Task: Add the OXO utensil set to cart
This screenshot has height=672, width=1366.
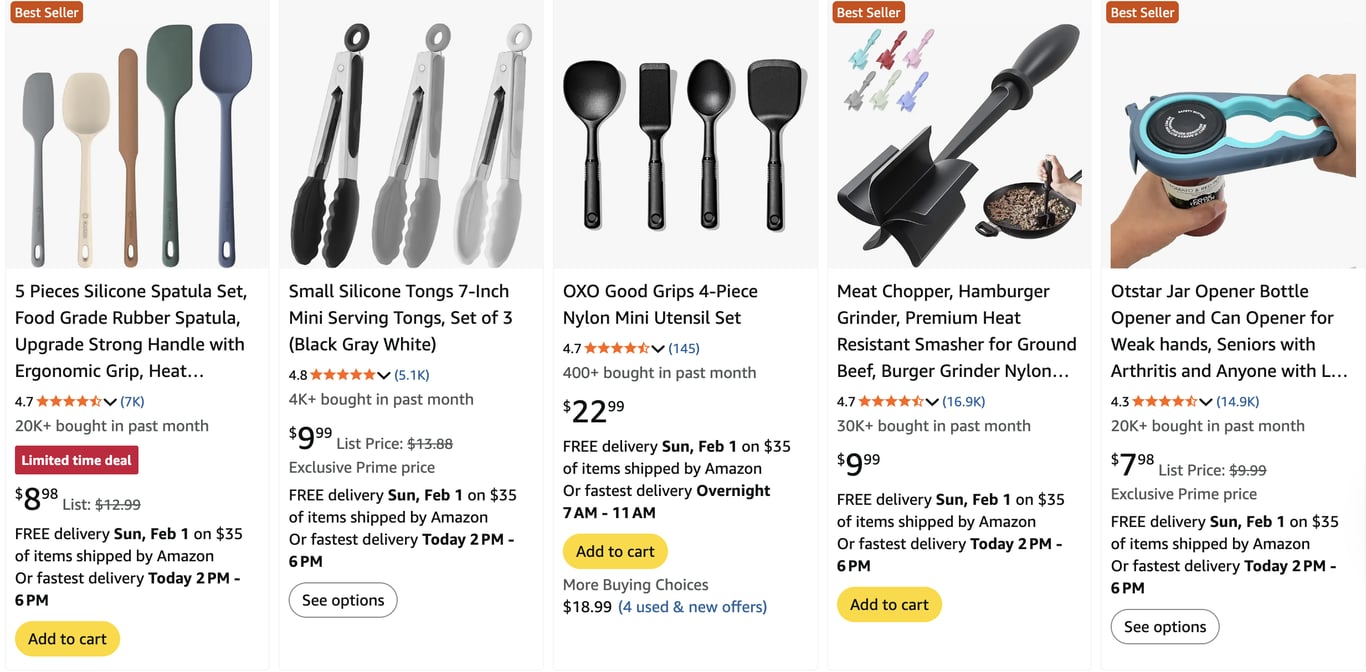Action: click(614, 551)
